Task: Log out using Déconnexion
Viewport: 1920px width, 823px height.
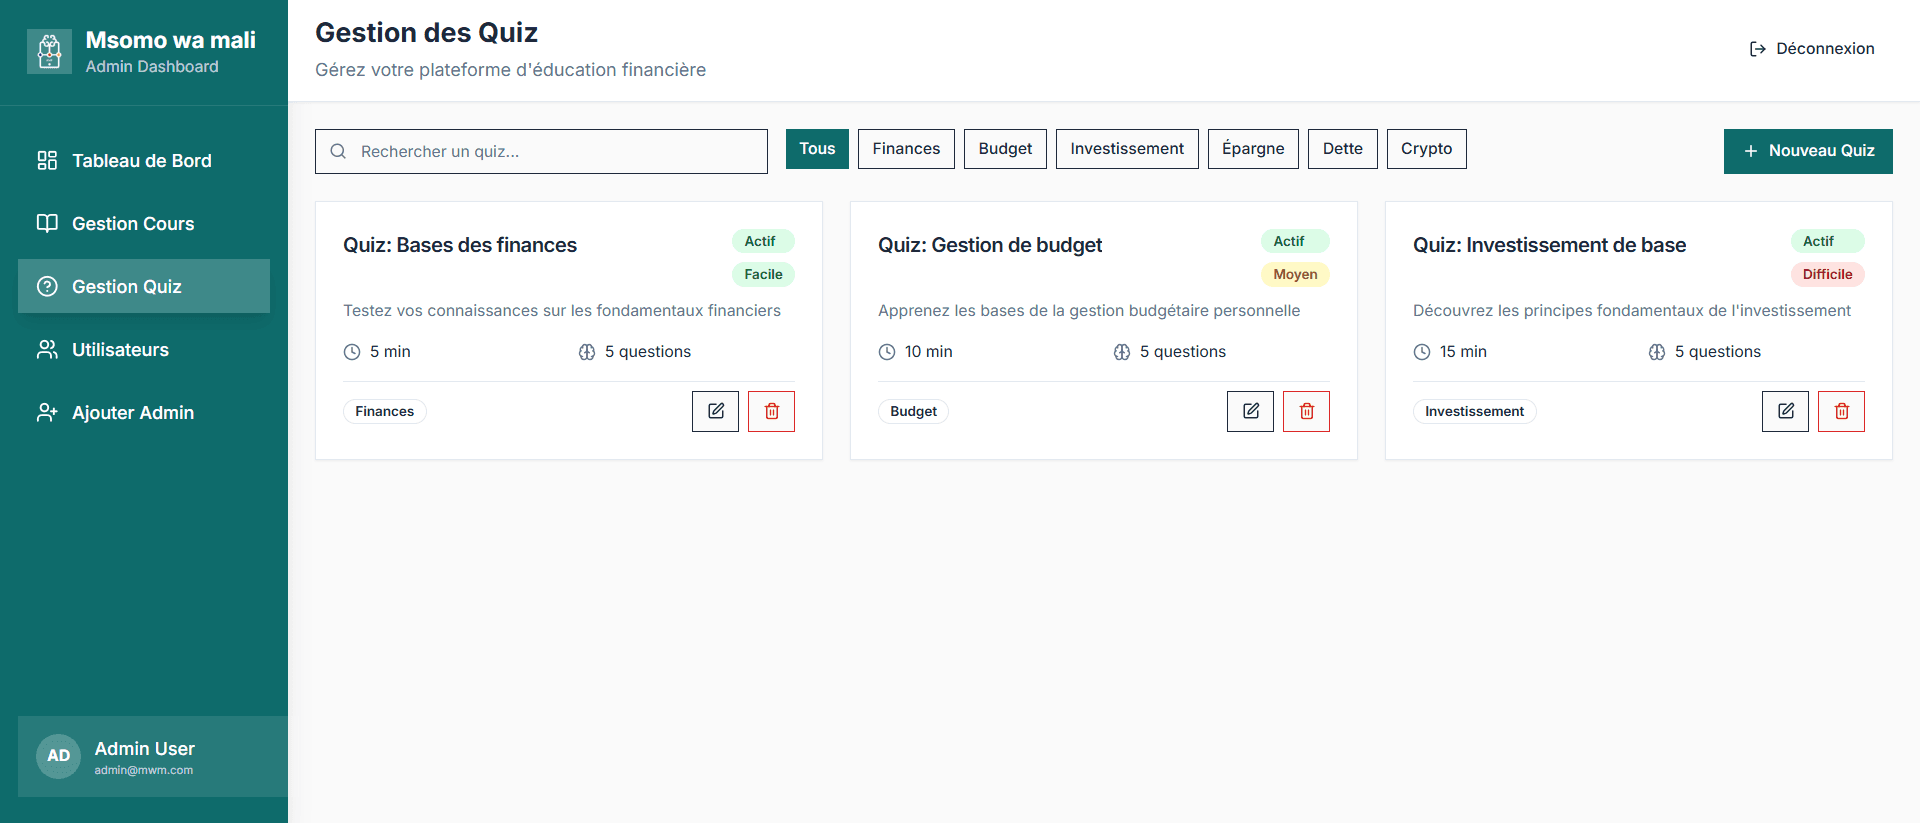Action: click(x=1811, y=49)
